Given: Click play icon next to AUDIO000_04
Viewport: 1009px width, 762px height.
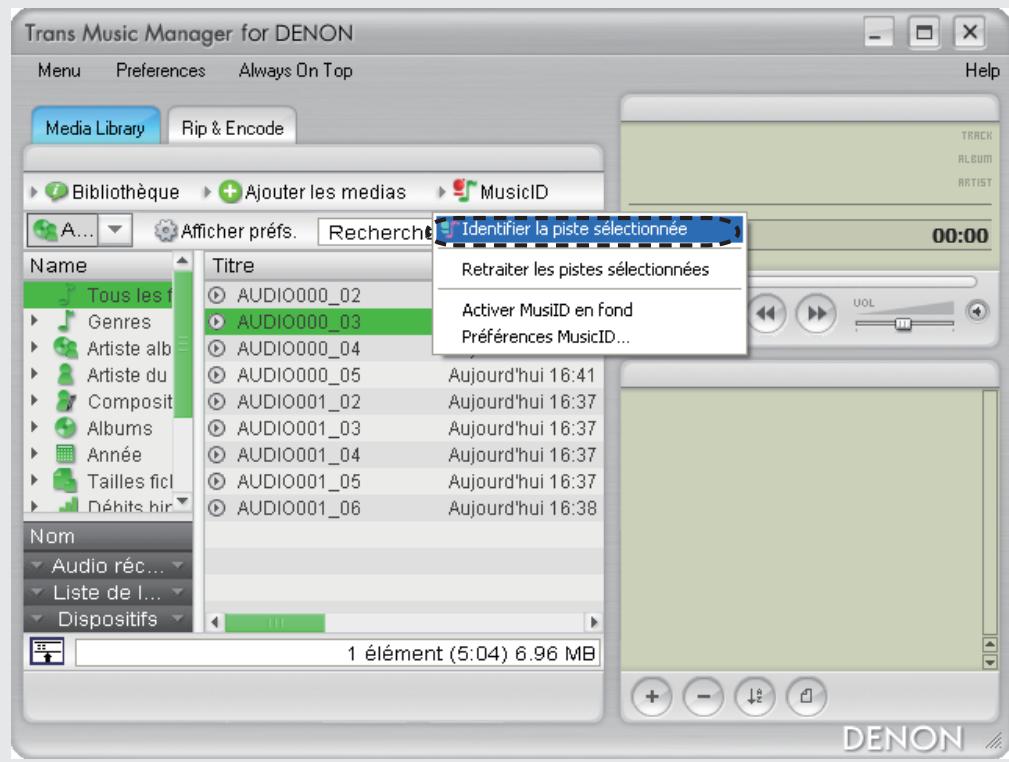Looking at the screenshot, I should point(217,348).
